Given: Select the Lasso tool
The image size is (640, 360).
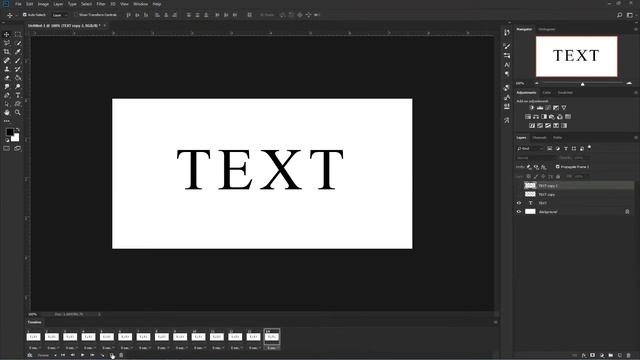Looking at the screenshot, I should point(7,43).
